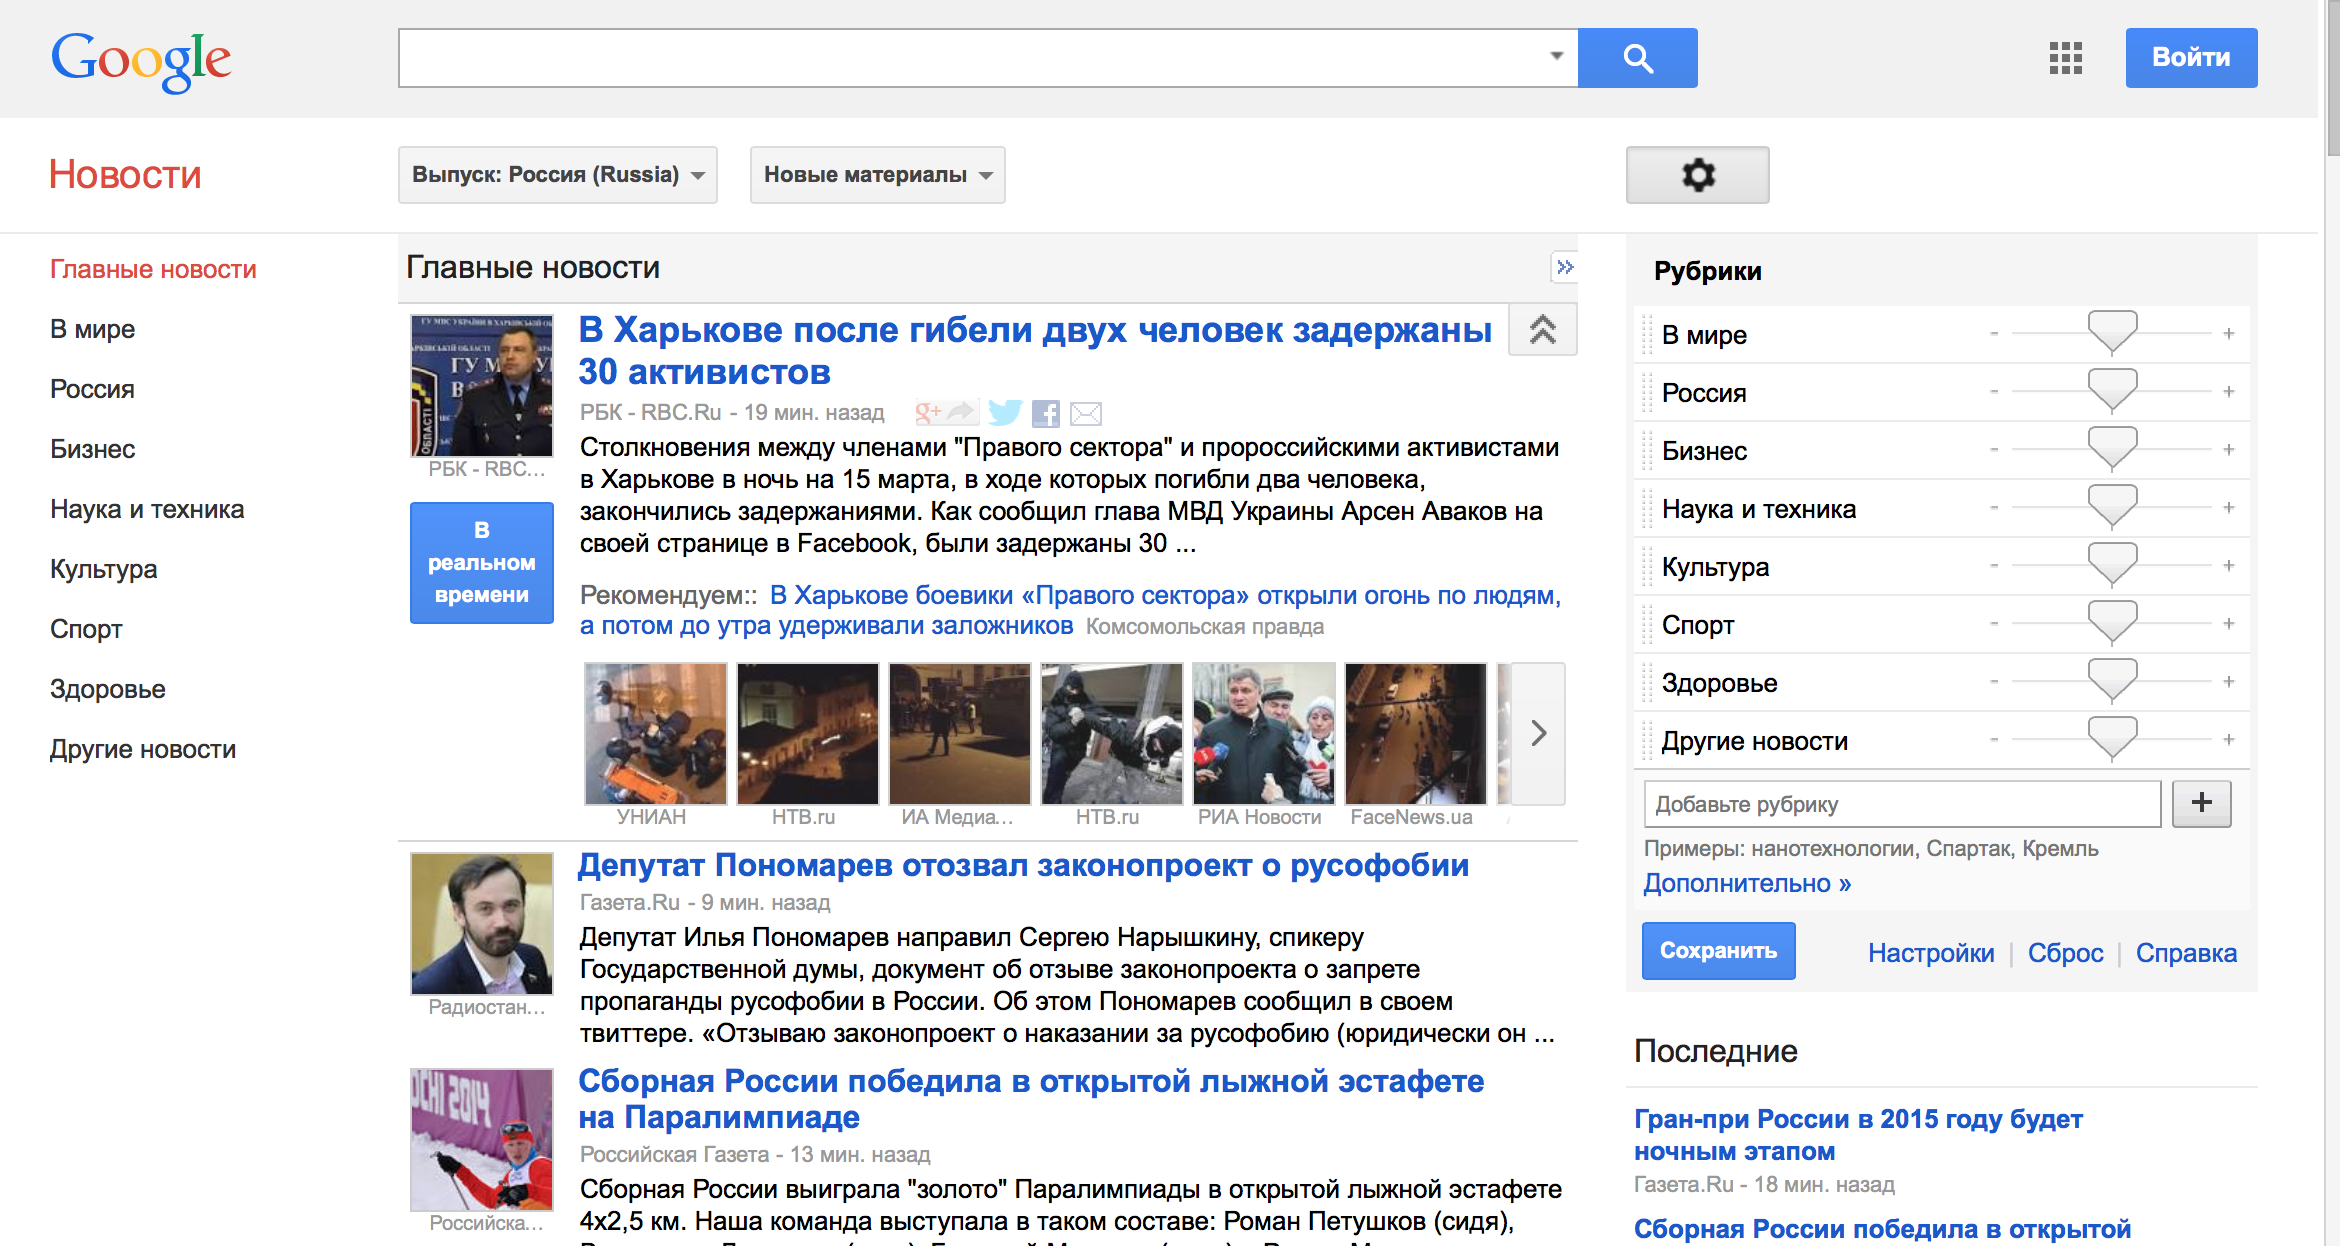2340x1246 pixels.
Task: Open Гран-при России в 2015 году link
Action: coord(1858,1135)
